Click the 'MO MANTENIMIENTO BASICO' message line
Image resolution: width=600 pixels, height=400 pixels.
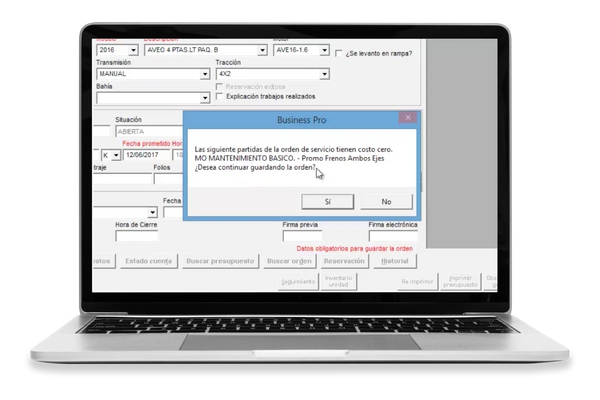289,158
